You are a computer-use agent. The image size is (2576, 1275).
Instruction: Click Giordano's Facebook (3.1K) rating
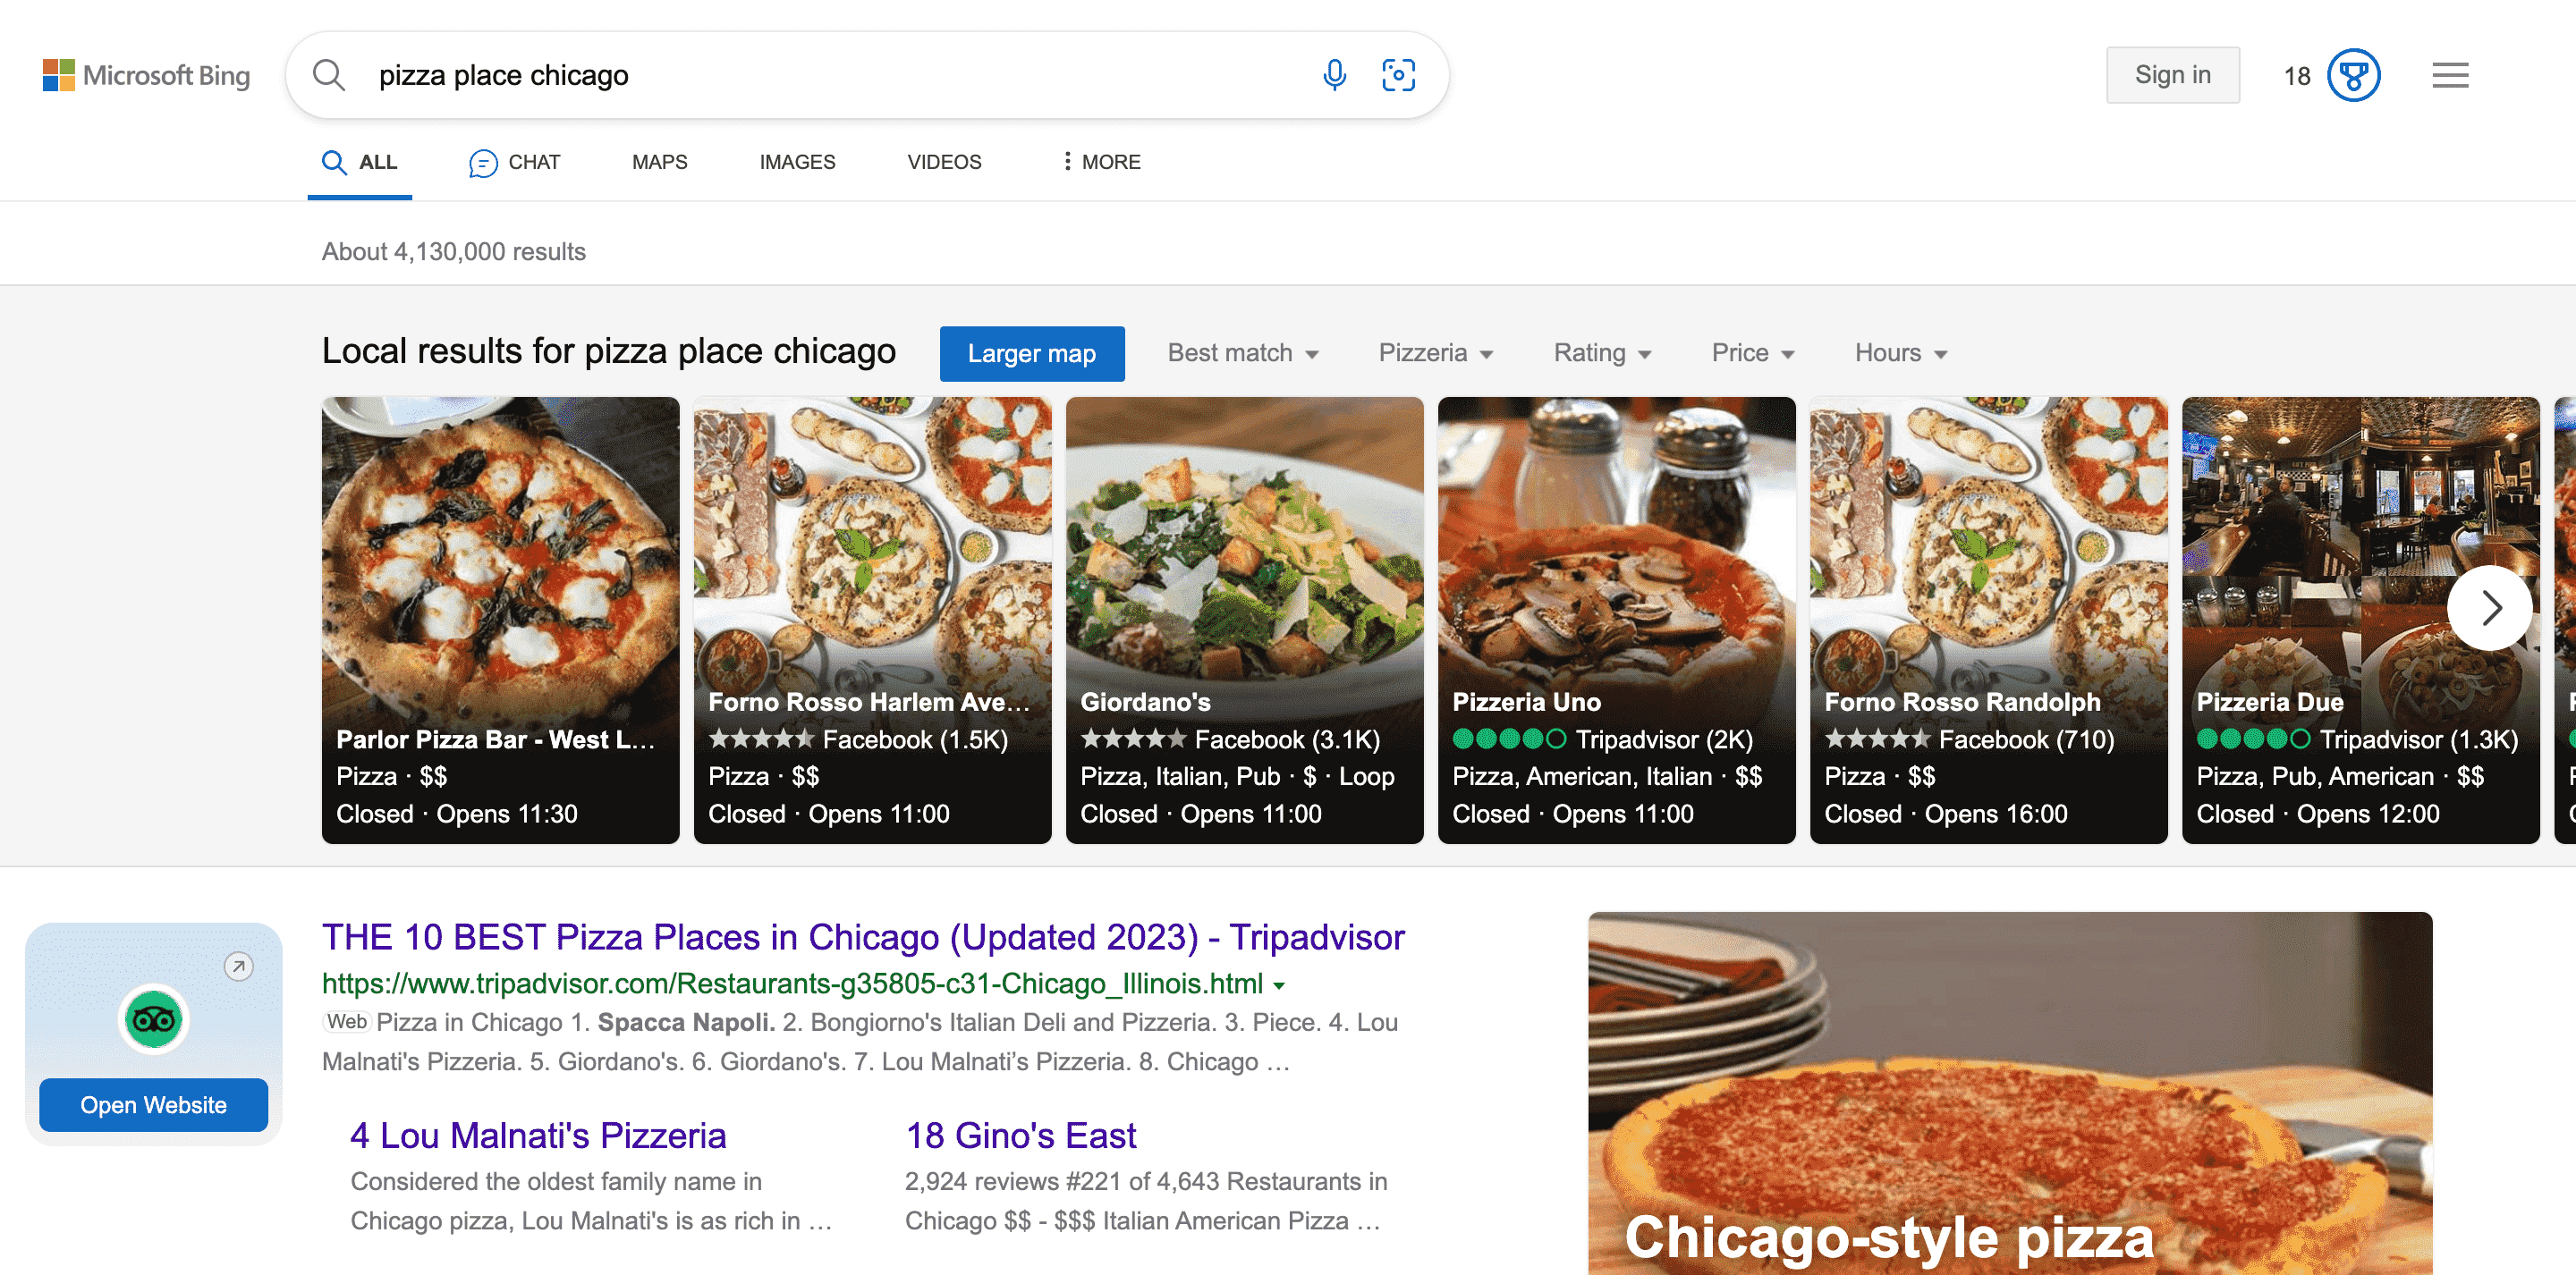point(1230,739)
